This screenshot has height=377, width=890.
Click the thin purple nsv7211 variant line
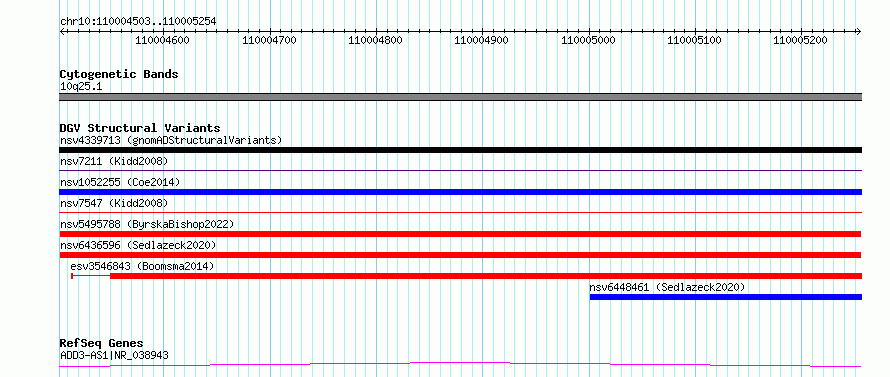pyautogui.click(x=461, y=170)
